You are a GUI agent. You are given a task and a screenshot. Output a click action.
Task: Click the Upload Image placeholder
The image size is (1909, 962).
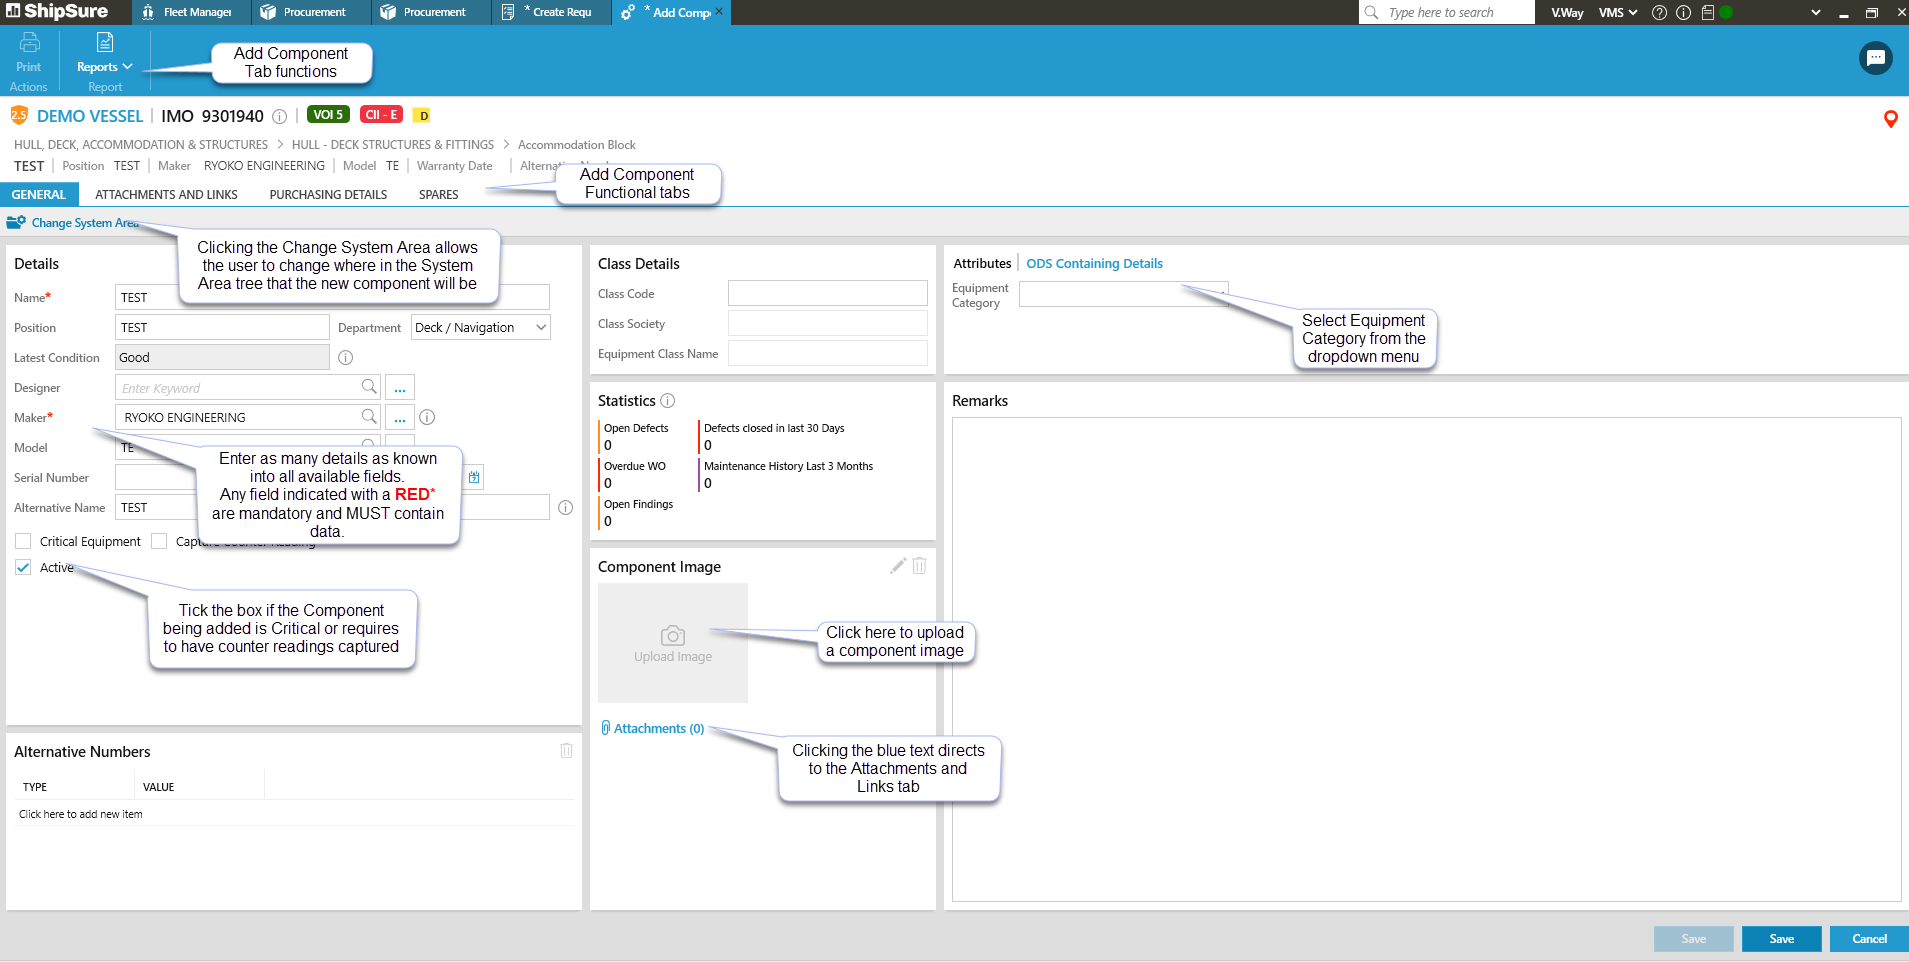coord(673,643)
